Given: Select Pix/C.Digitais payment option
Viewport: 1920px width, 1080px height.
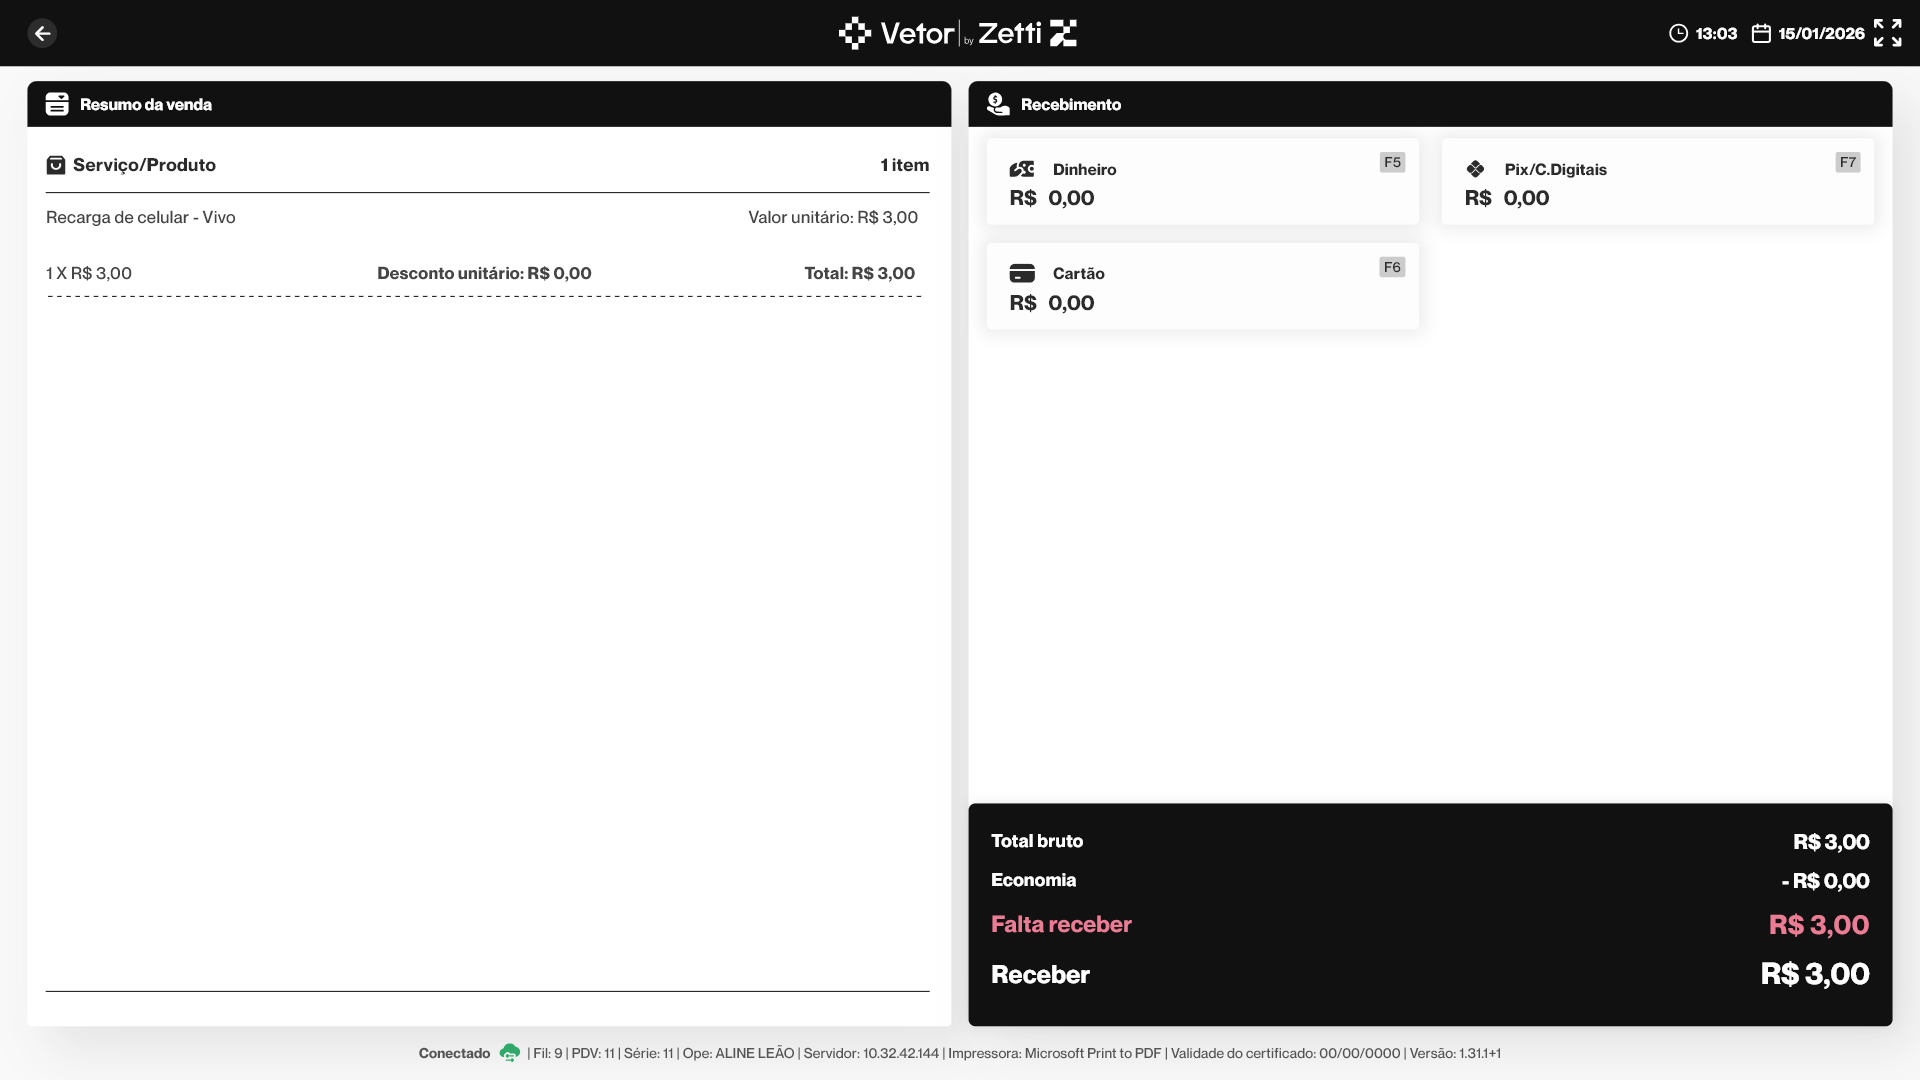Looking at the screenshot, I should coord(1656,182).
